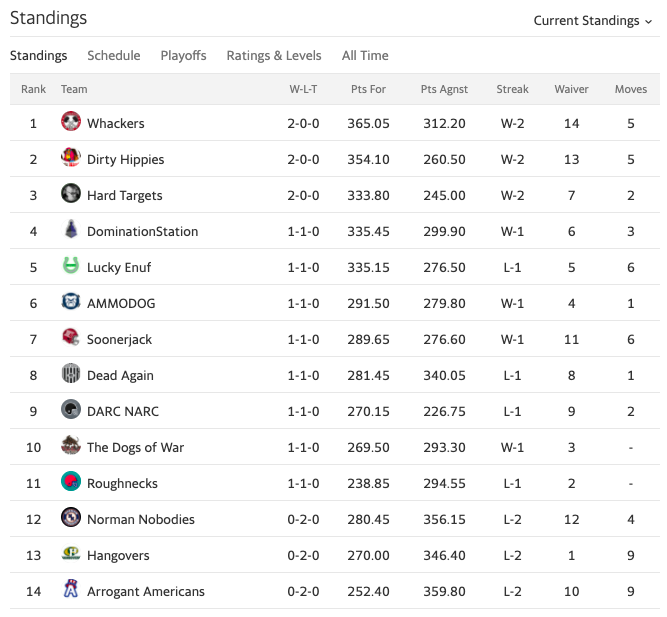The height and width of the screenshot is (617, 667).
Task: Open the Playoffs tab
Action: coord(183,56)
